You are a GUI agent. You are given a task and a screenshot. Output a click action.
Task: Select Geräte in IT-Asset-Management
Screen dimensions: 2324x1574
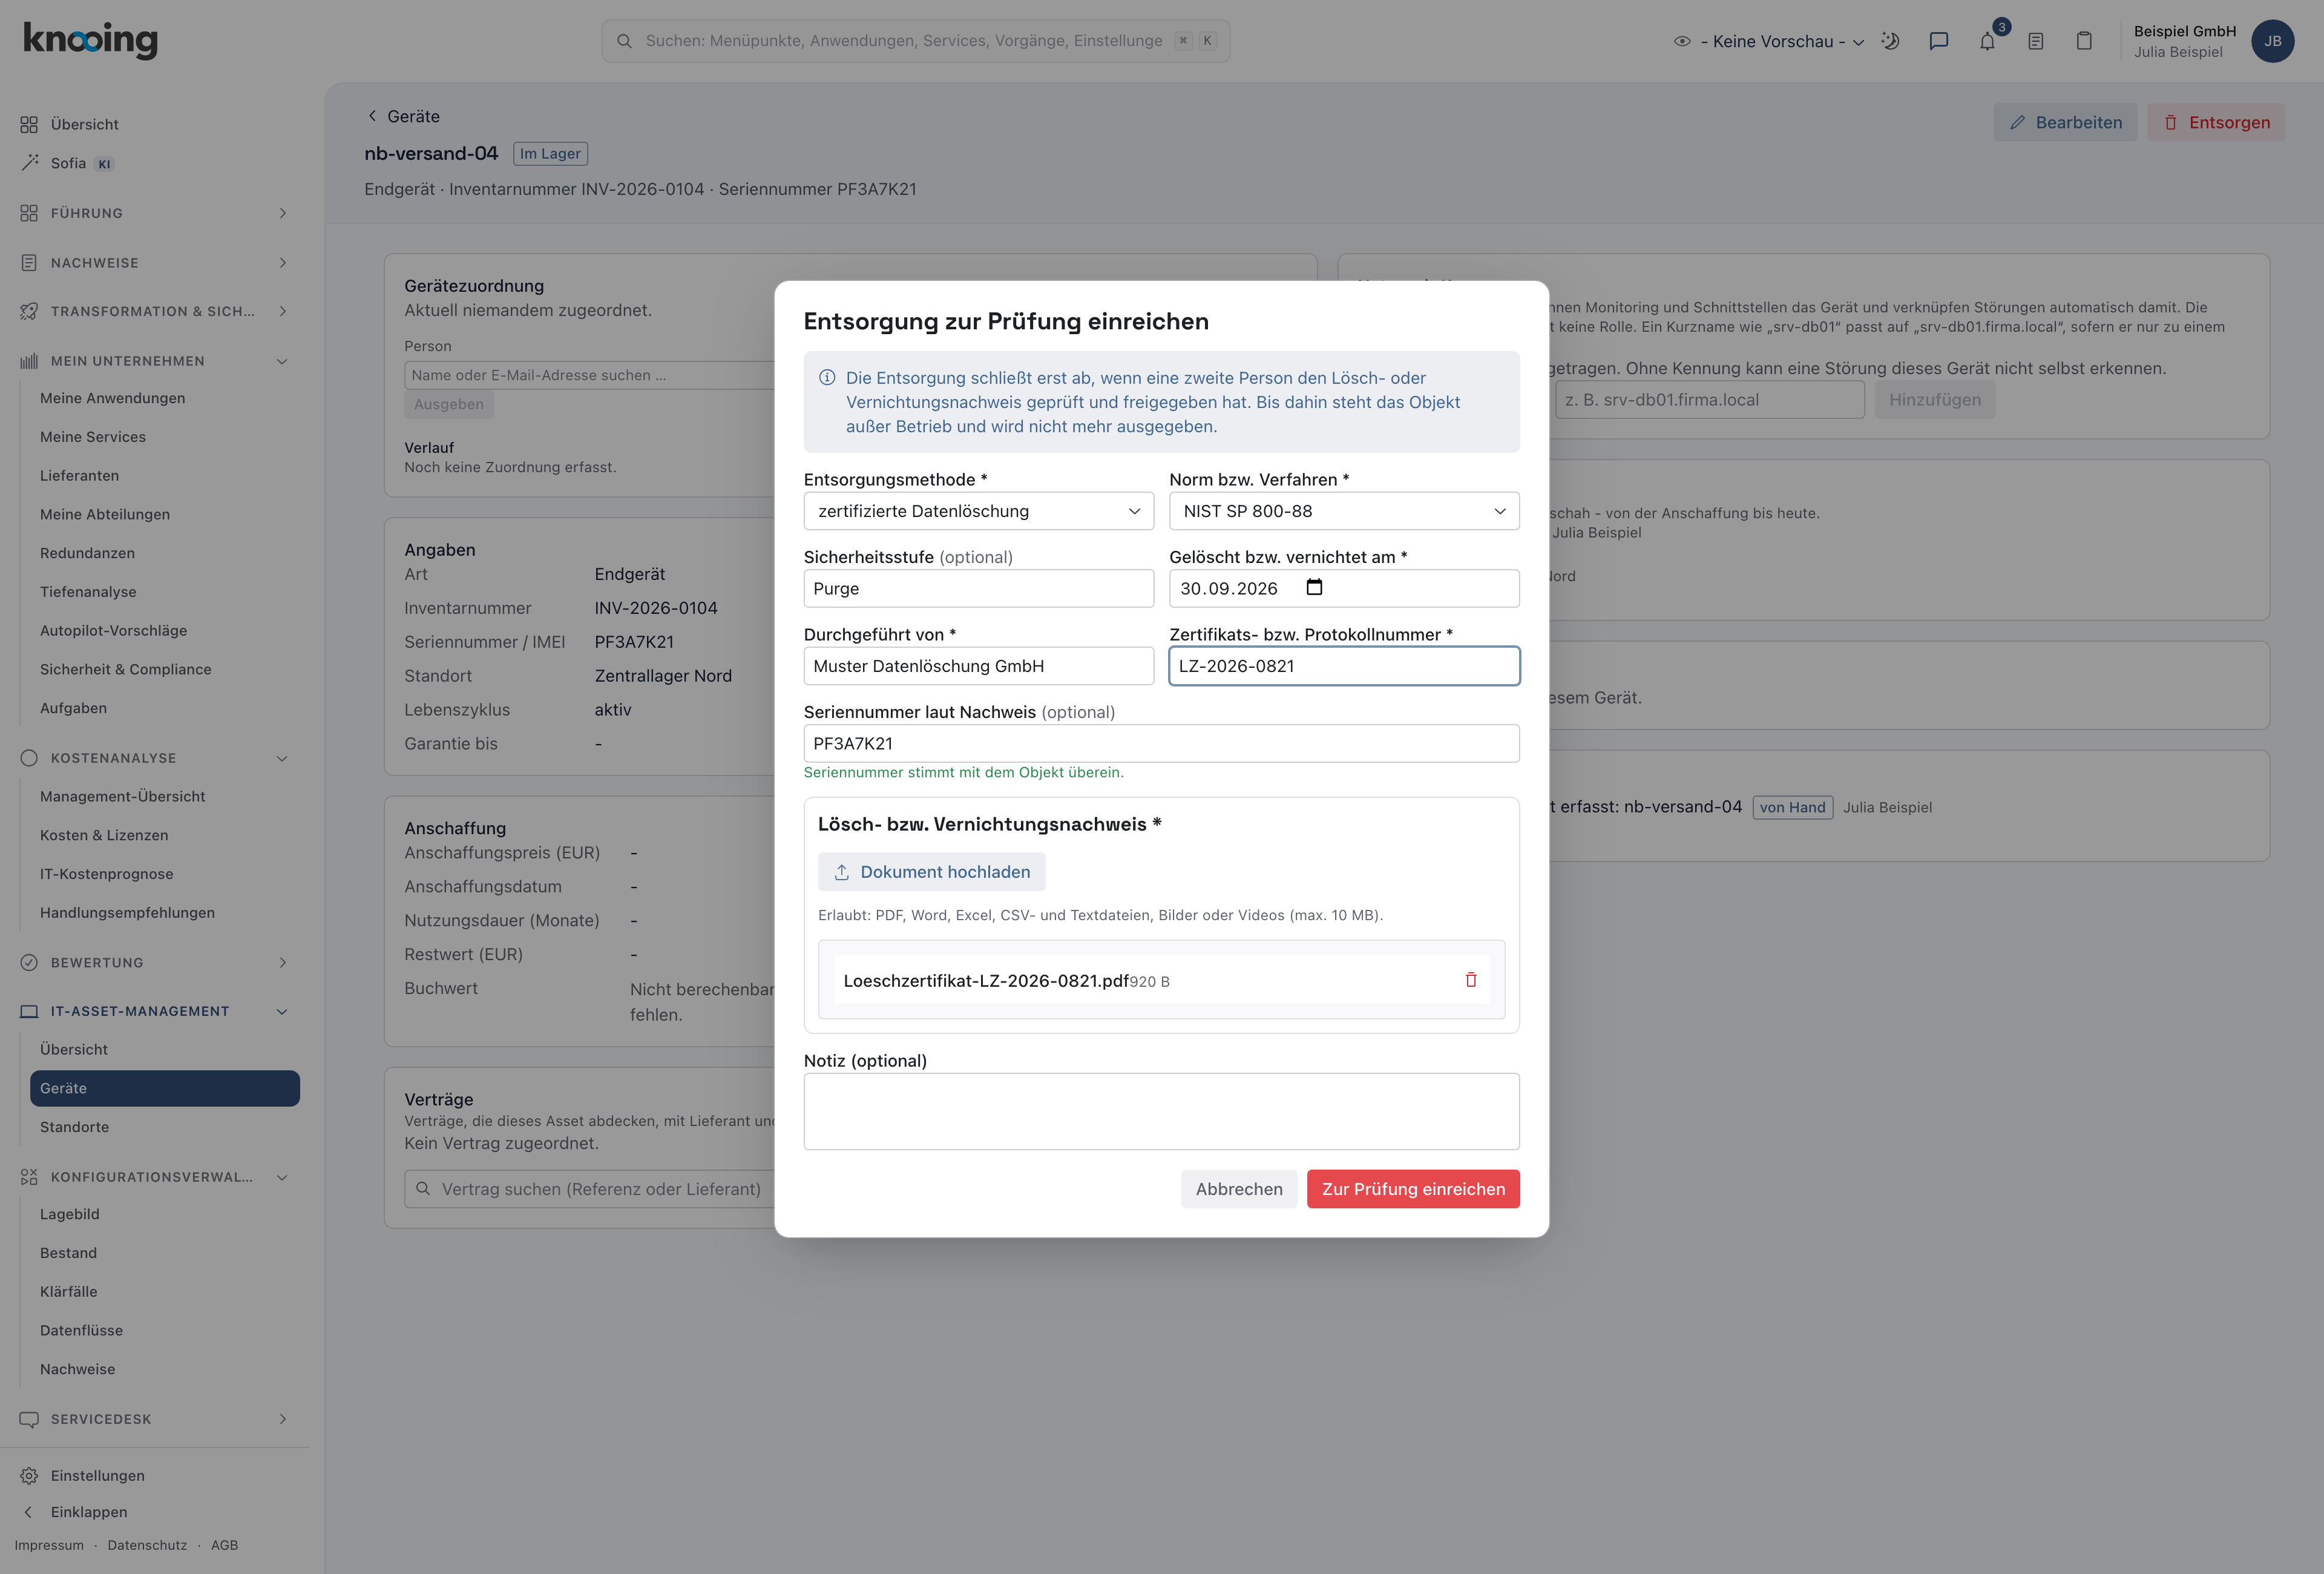165,1088
